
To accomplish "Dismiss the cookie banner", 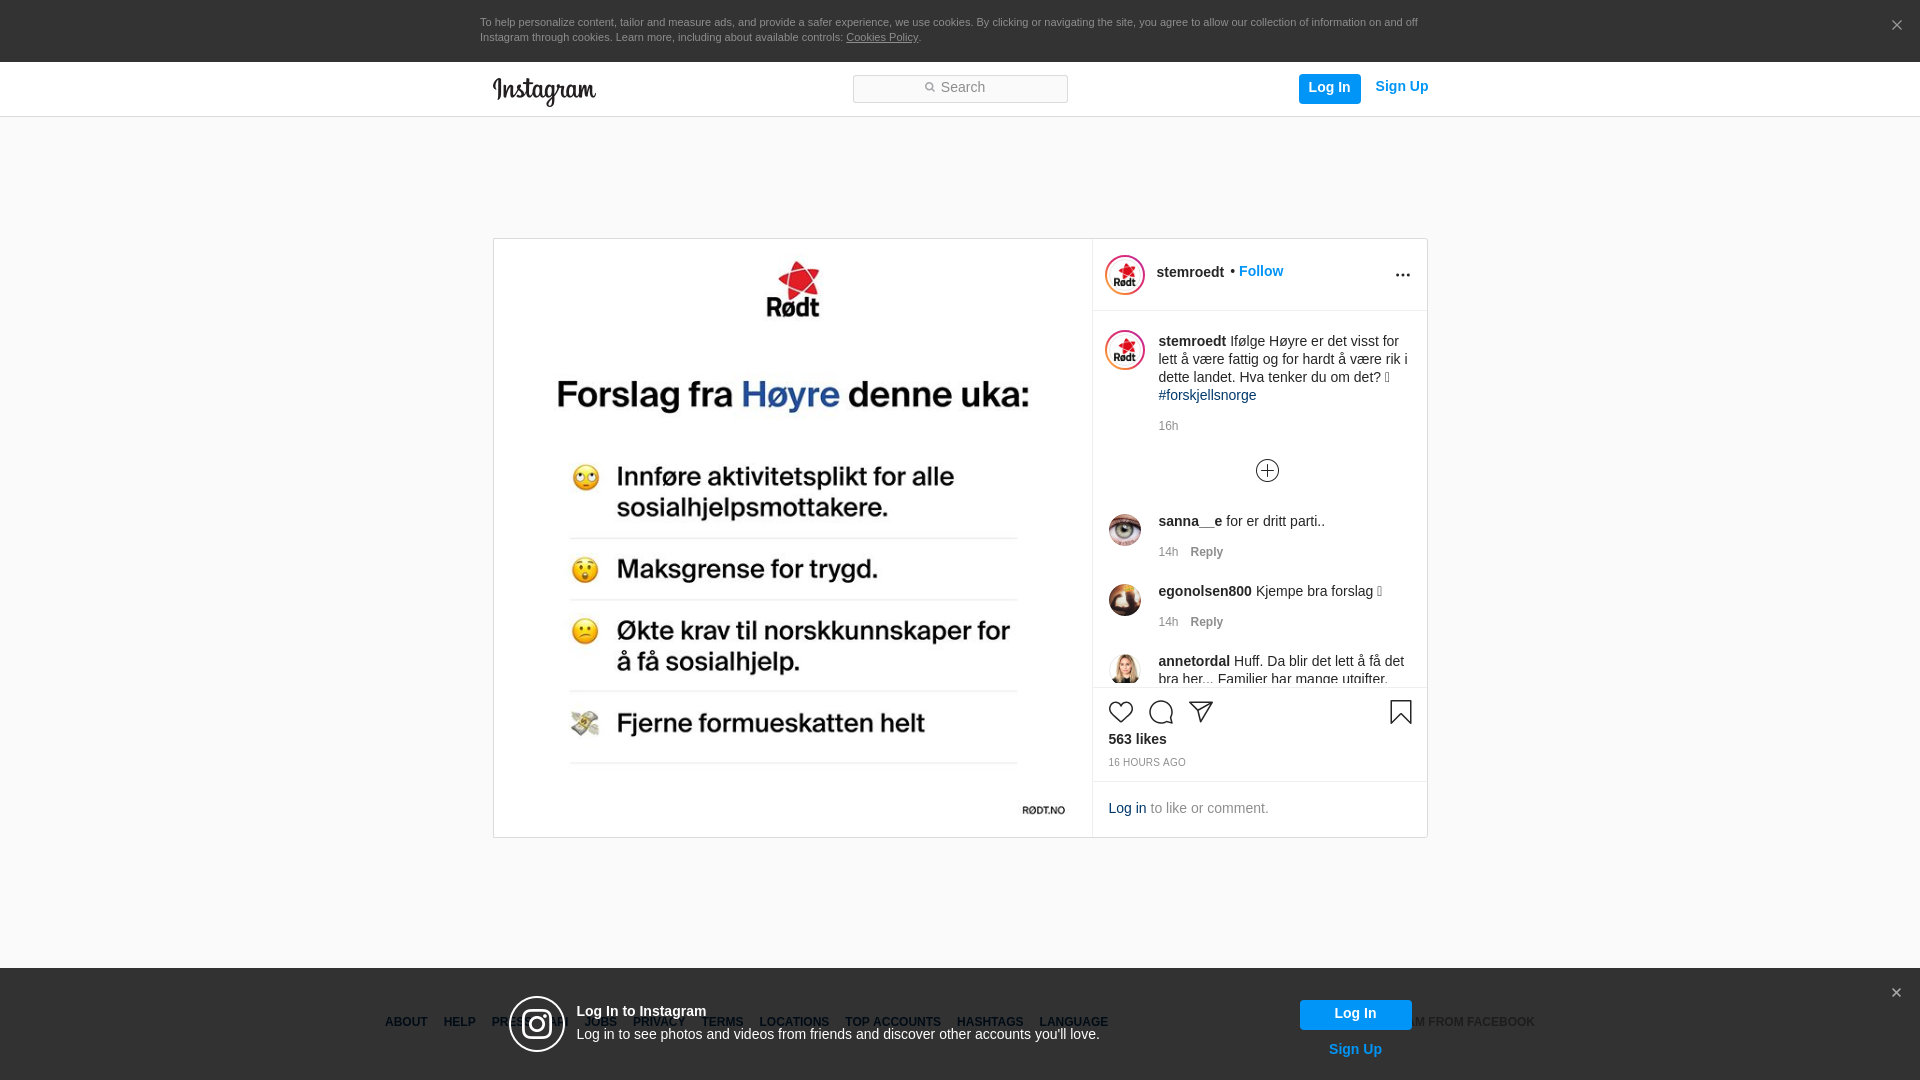I will (1896, 26).
